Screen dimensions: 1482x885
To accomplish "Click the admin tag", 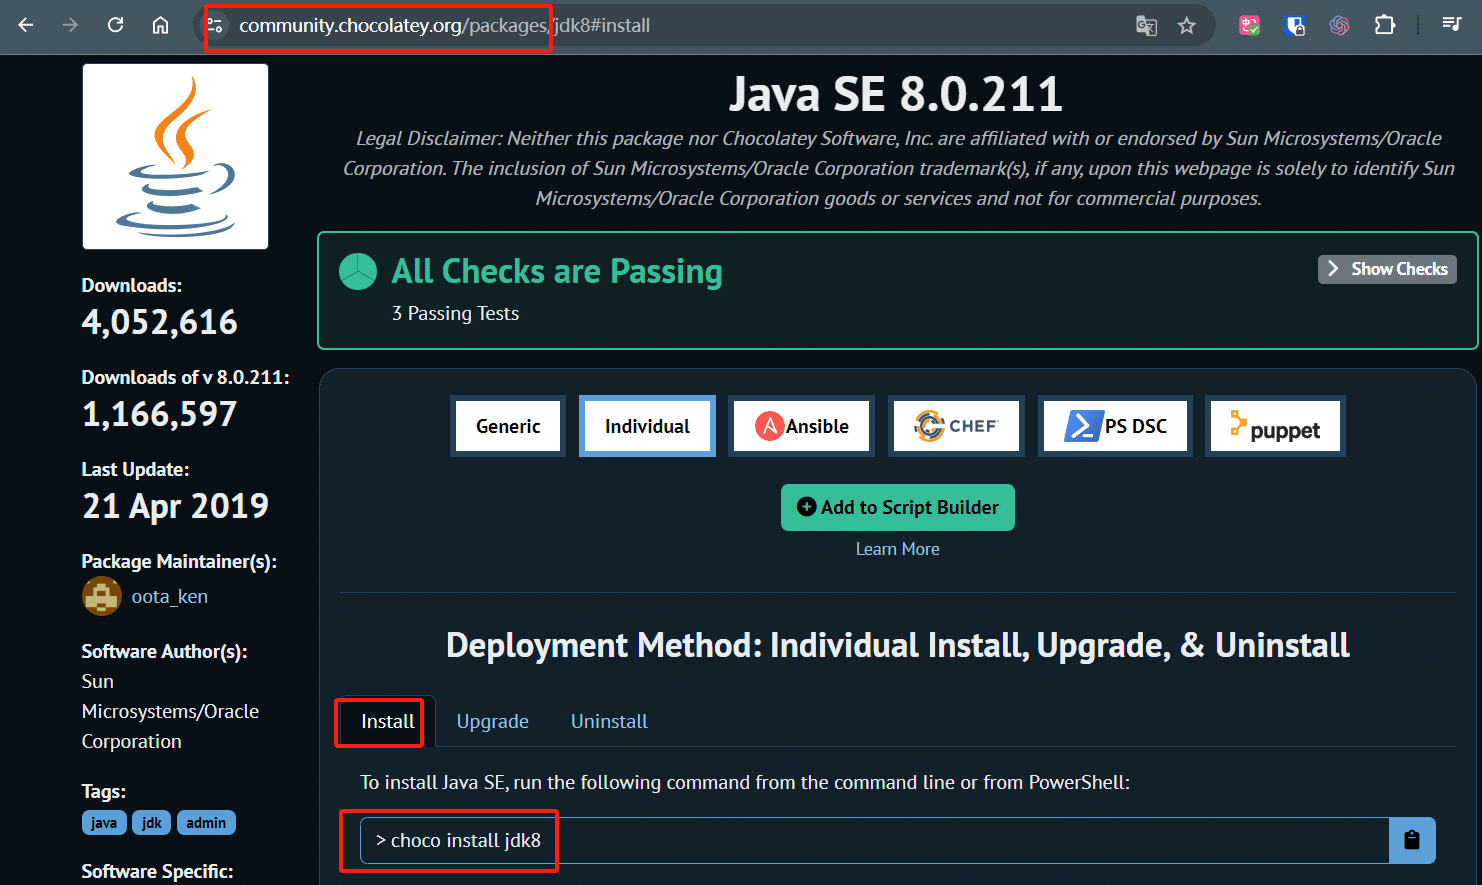I will [206, 822].
